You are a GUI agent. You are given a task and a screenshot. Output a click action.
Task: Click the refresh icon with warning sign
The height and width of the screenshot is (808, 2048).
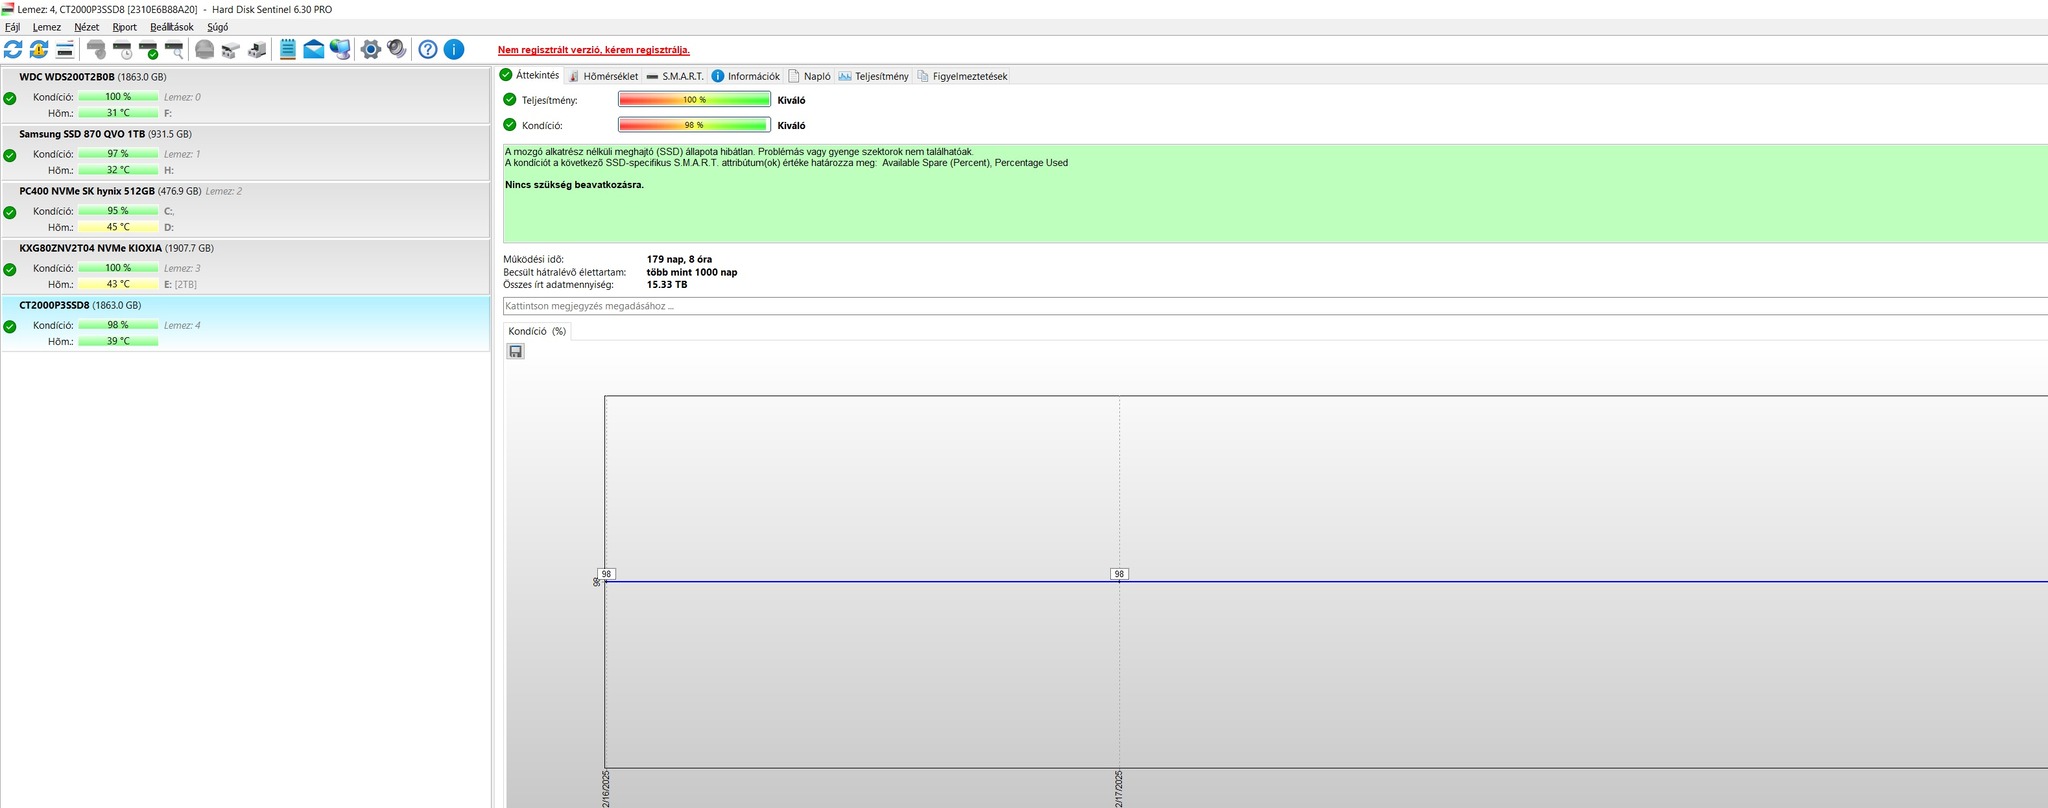[x=39, y=49]
